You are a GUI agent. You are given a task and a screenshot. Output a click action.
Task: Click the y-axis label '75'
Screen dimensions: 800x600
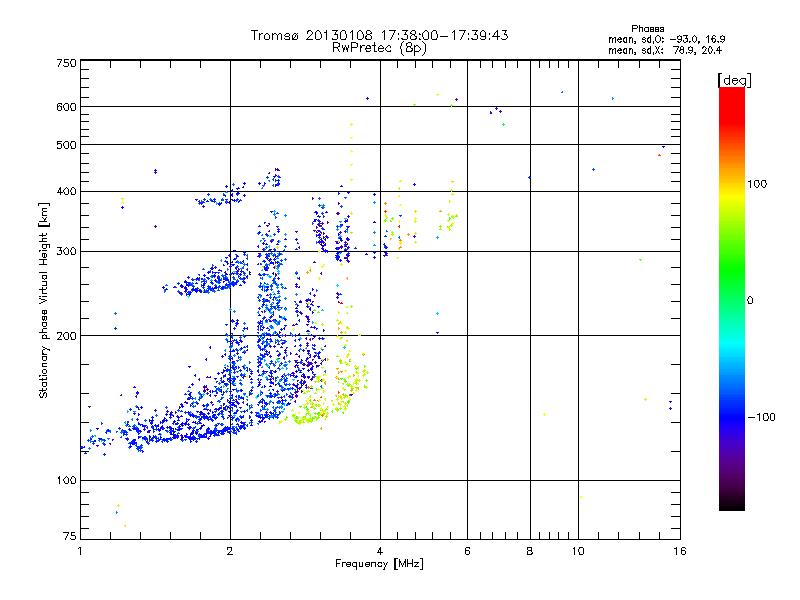pyautogui.click(x=70, y=536)
